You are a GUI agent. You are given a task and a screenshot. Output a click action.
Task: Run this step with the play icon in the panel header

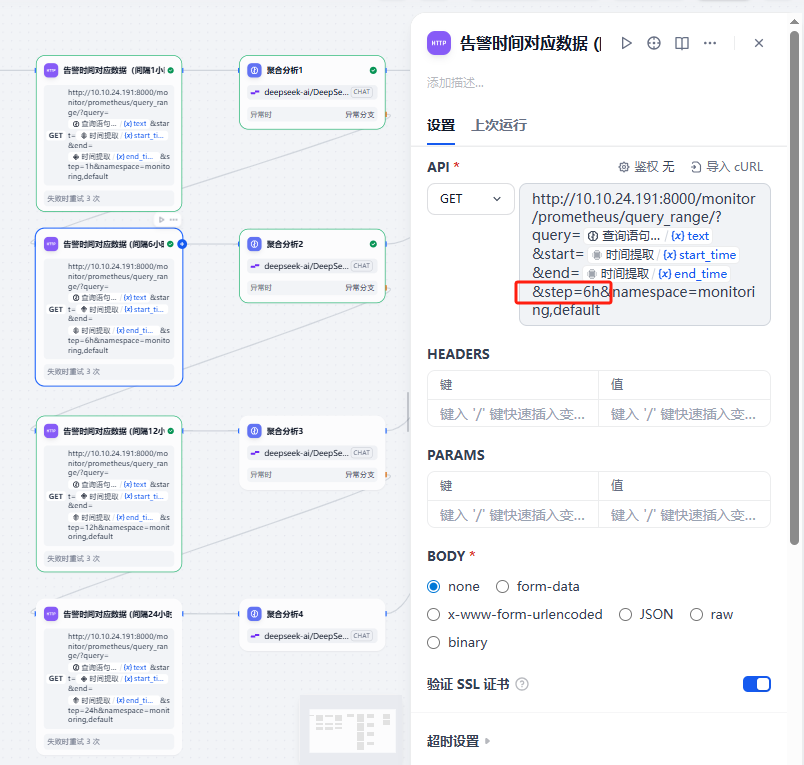(627, 43)
